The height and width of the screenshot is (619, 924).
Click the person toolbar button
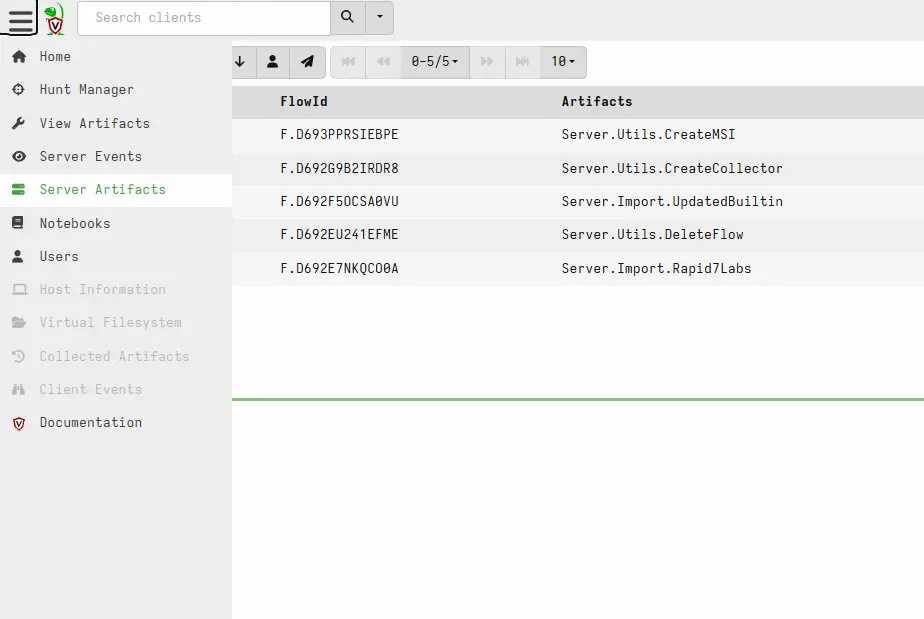(273, 62)
